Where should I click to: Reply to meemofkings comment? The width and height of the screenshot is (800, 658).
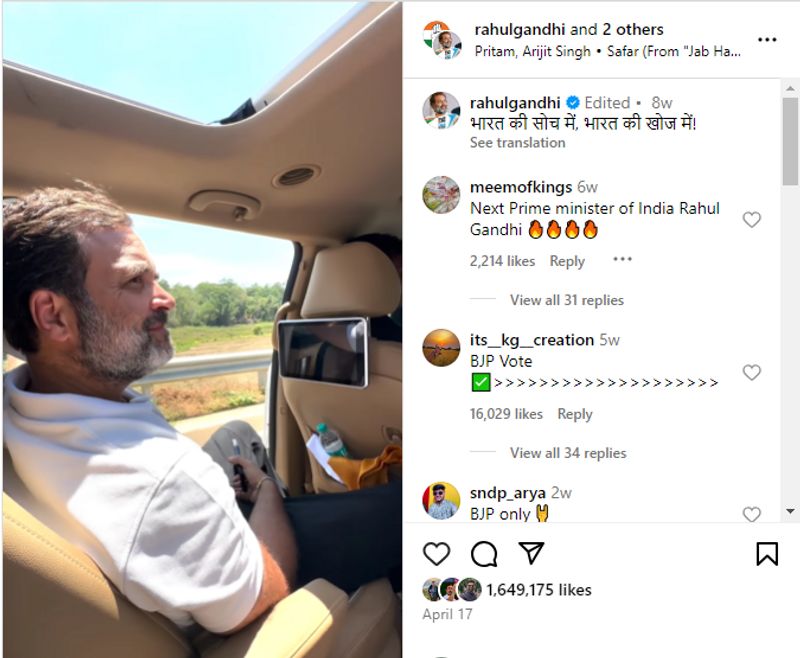tap(567, 261)
